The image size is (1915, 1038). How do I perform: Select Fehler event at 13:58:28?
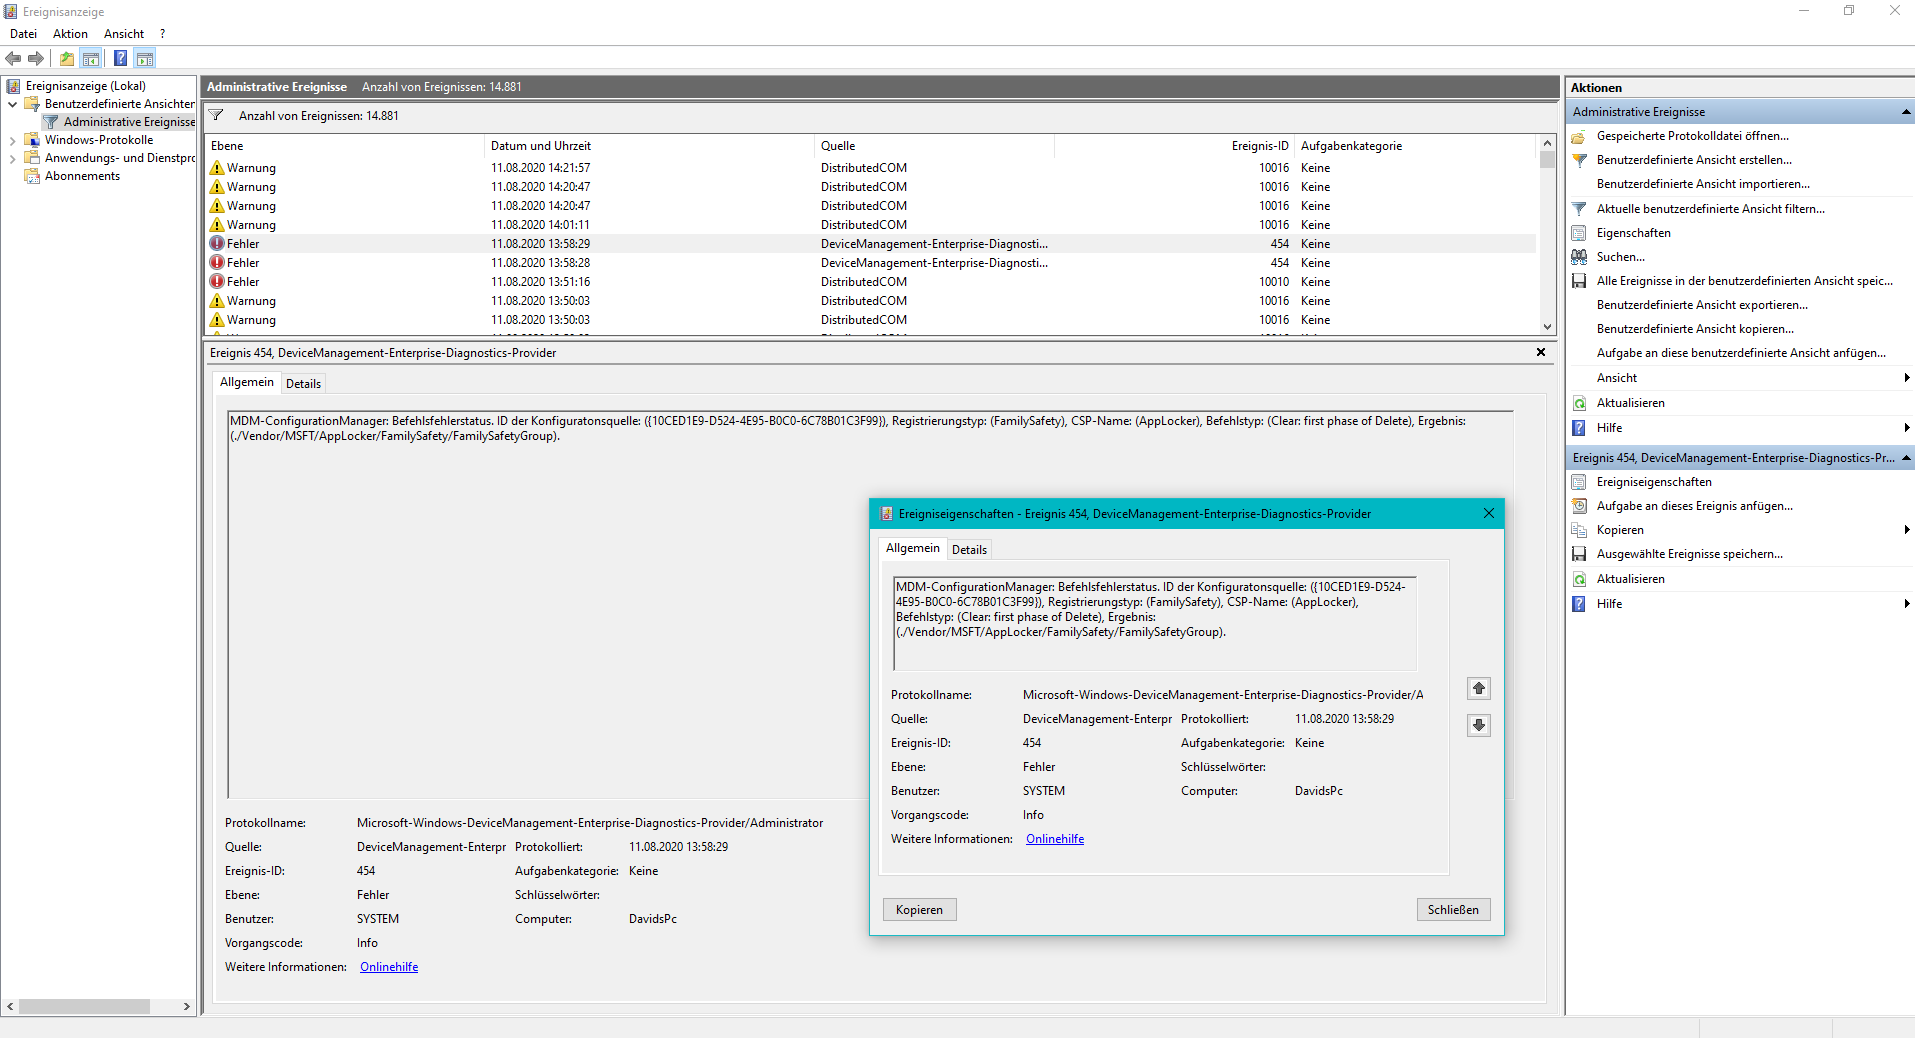[872, 263]
